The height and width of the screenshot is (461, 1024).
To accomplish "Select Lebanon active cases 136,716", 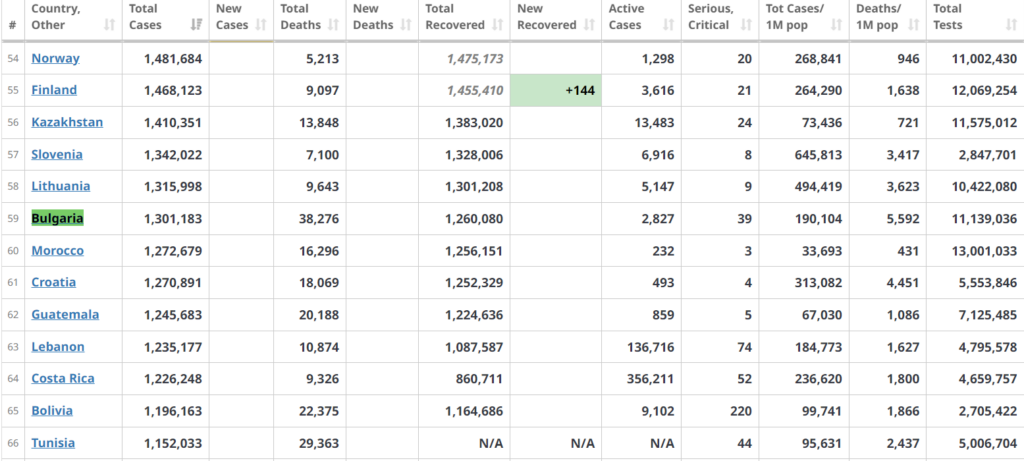I will 650,347.
